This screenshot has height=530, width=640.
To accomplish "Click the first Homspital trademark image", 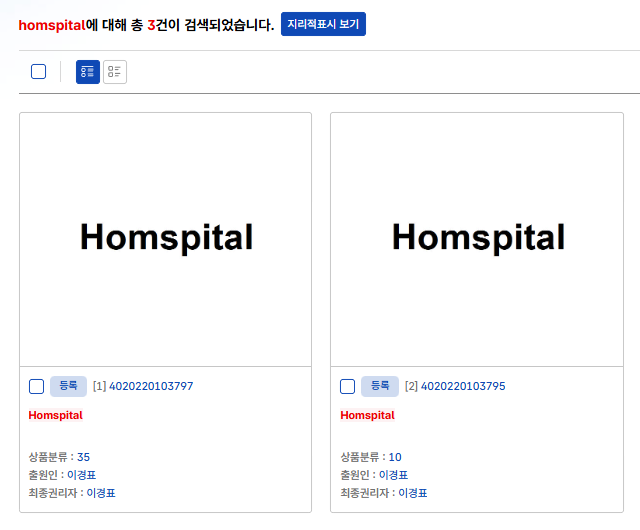I will (x=166, y=238).
